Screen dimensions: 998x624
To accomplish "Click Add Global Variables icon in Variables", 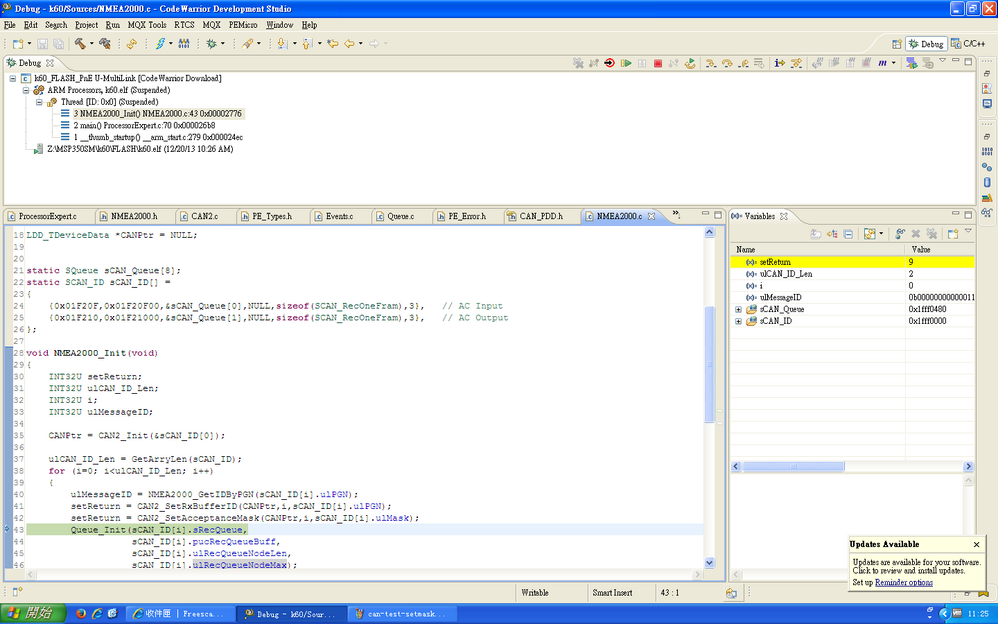I will click(x=900, y=234).
